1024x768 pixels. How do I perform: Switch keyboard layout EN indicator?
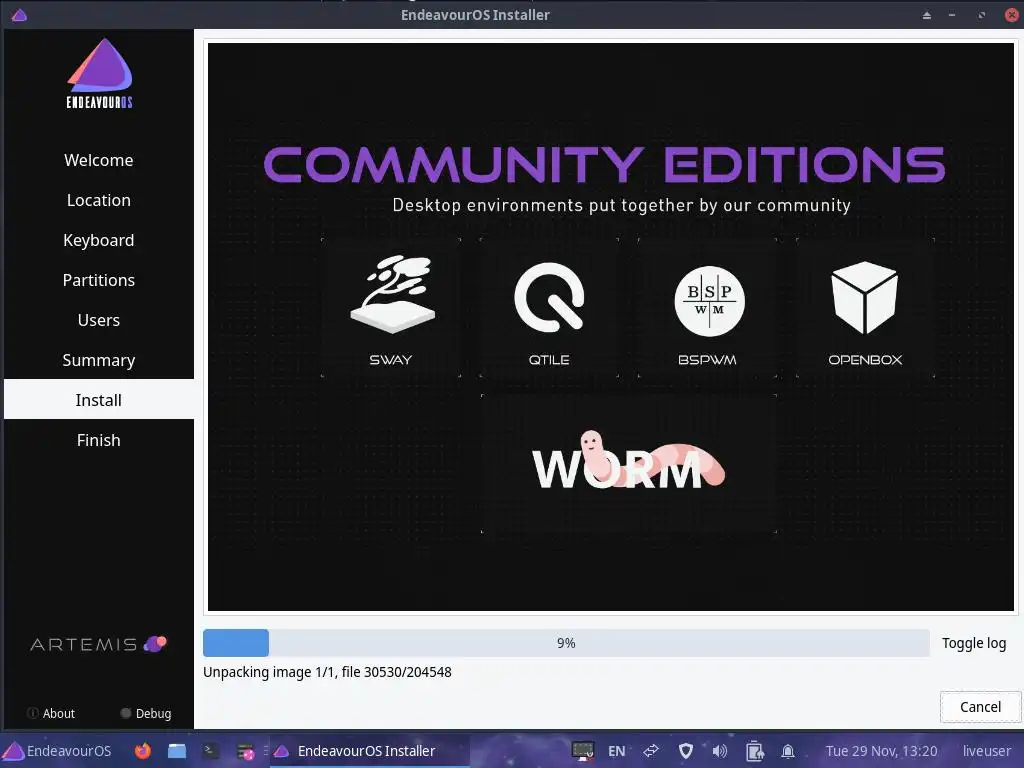tap(616, 751)
